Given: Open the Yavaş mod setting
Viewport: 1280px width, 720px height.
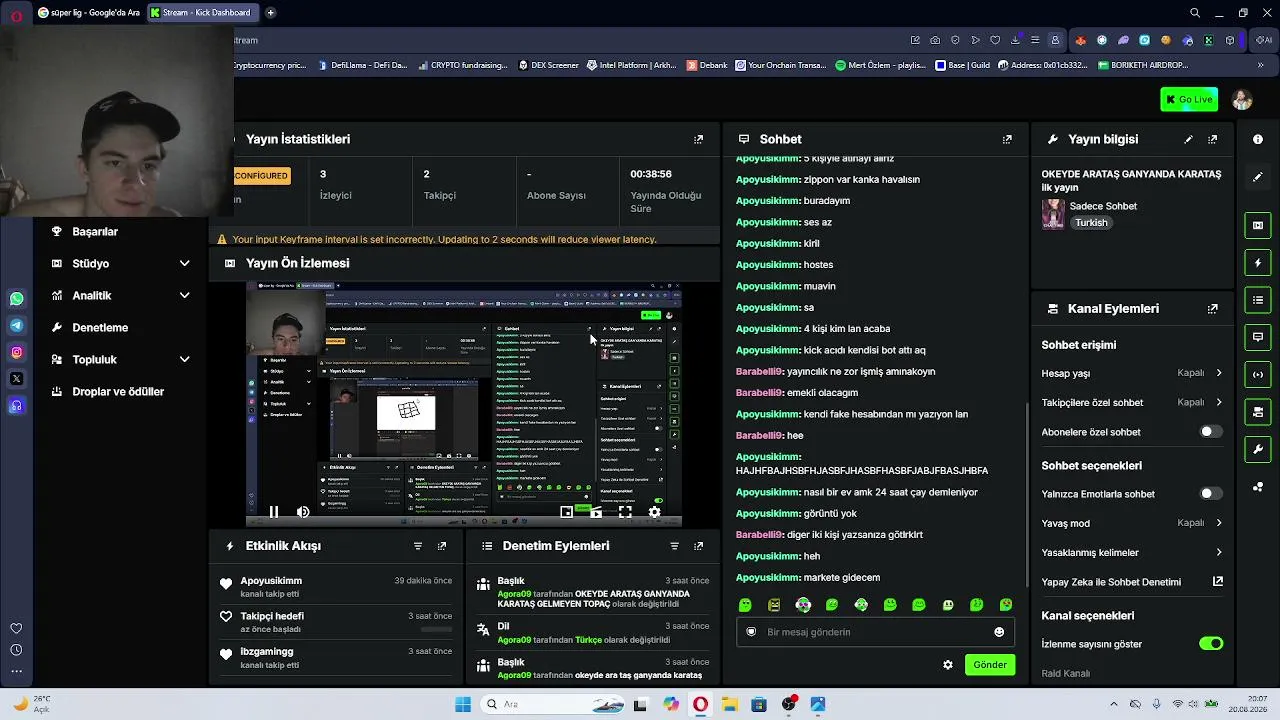Looking at the screenshot, I should (x=1132, y=523).
